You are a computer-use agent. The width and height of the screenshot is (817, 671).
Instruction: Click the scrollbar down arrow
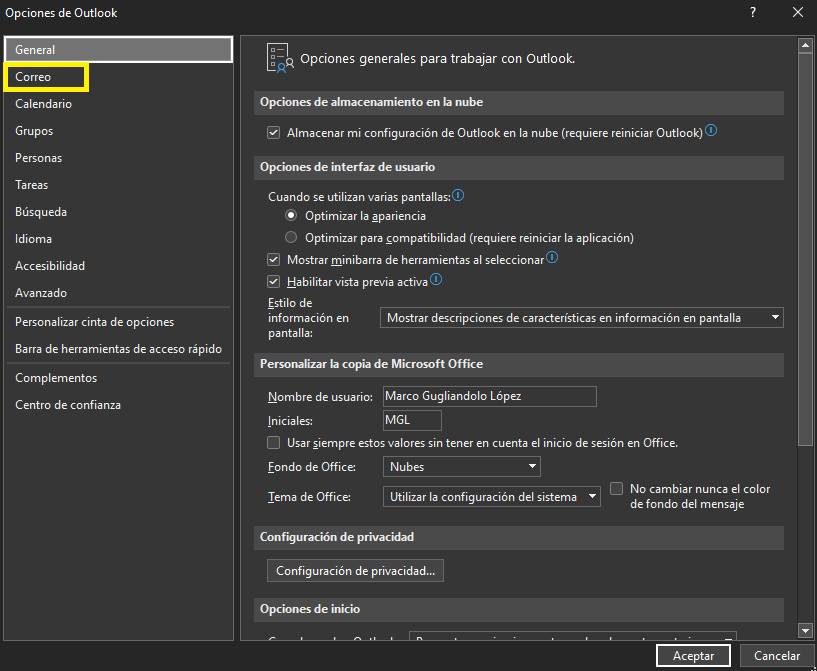click(x=806, y=631)
